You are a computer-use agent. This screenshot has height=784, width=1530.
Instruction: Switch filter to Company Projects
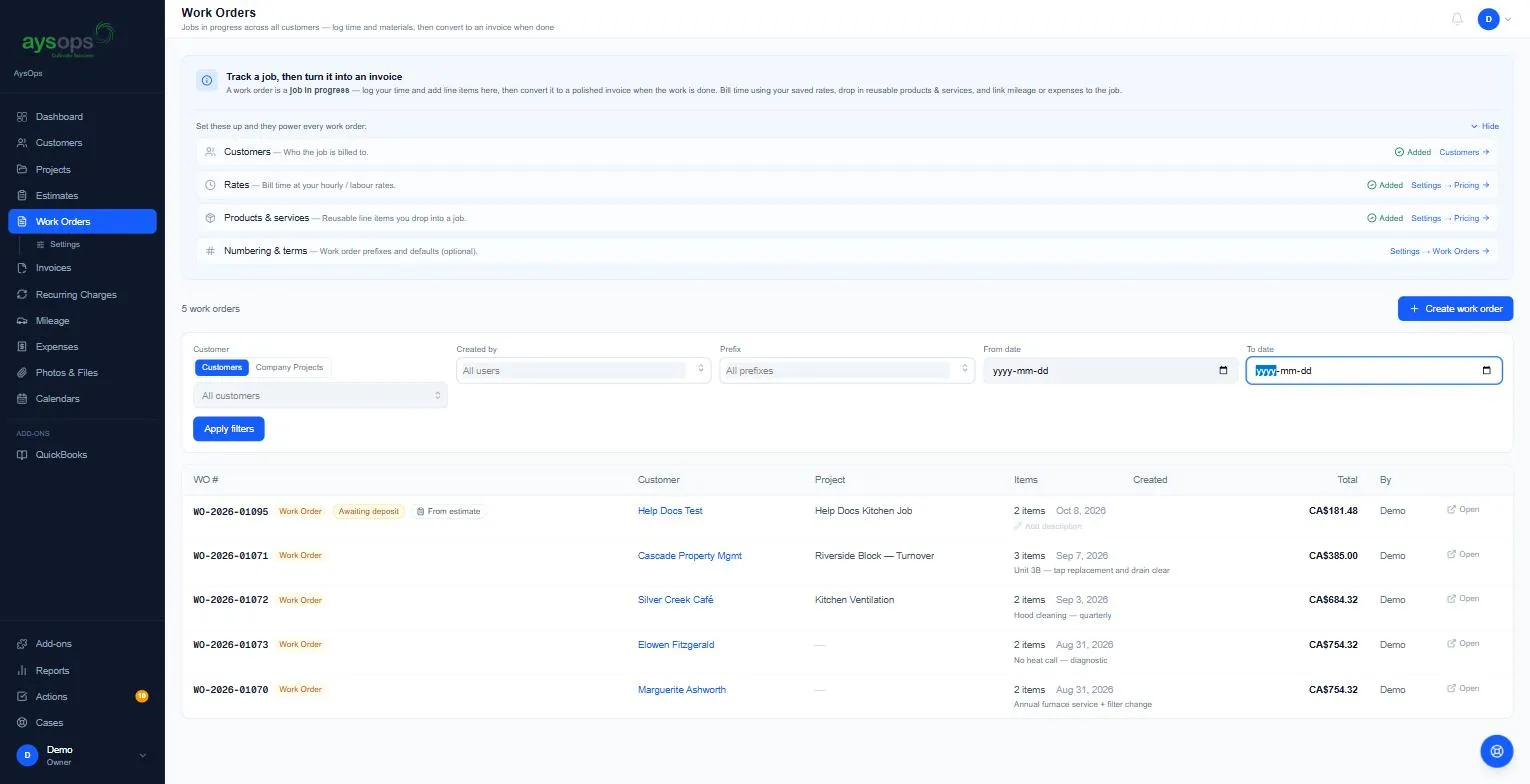coord(290,367)
